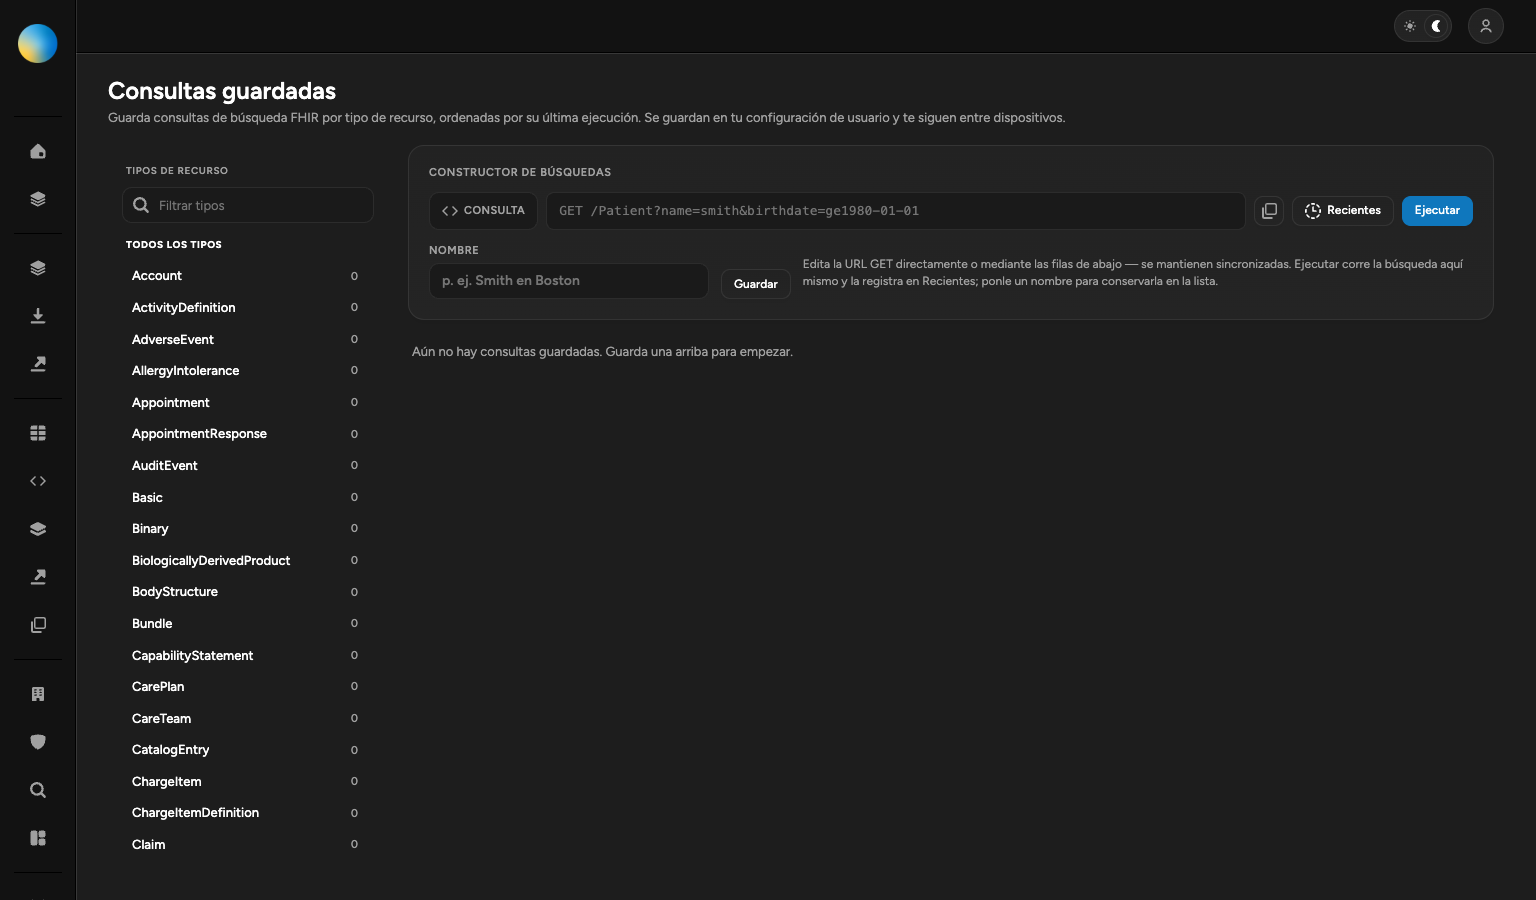Pick CarePlan from the resource types

pyautogui.click(x=245, y=686)
